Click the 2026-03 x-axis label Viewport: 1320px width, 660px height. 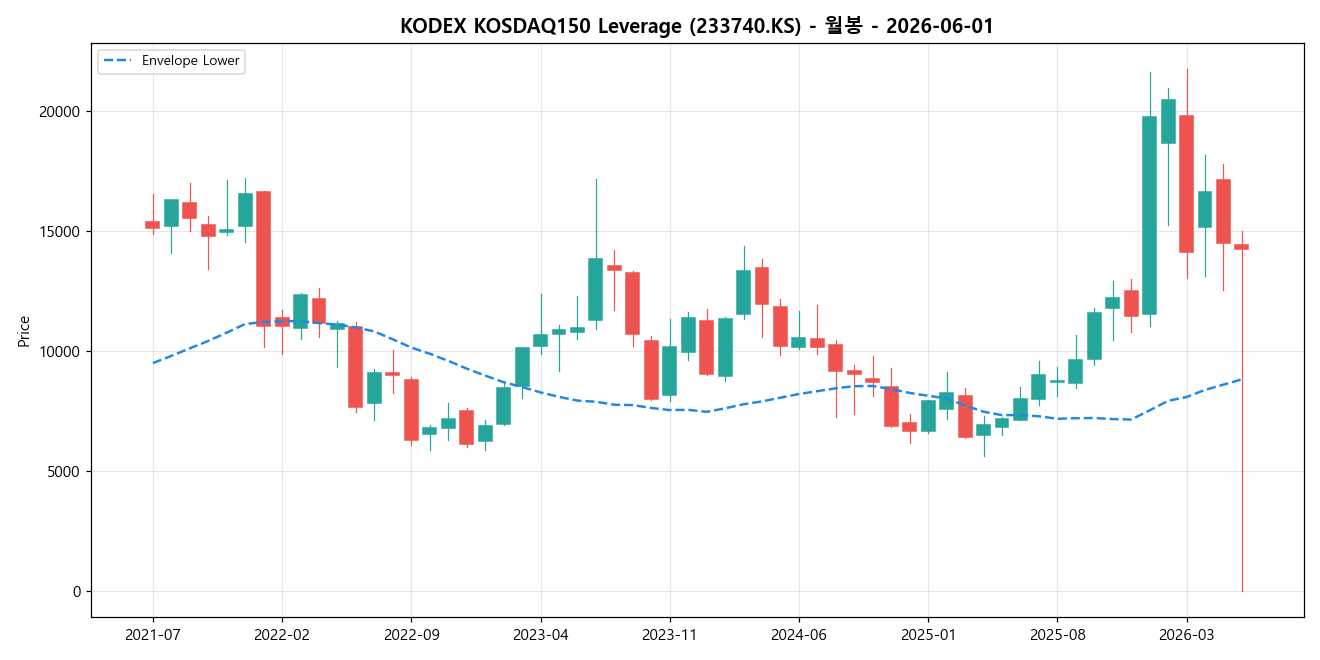tap(1186, 634)
